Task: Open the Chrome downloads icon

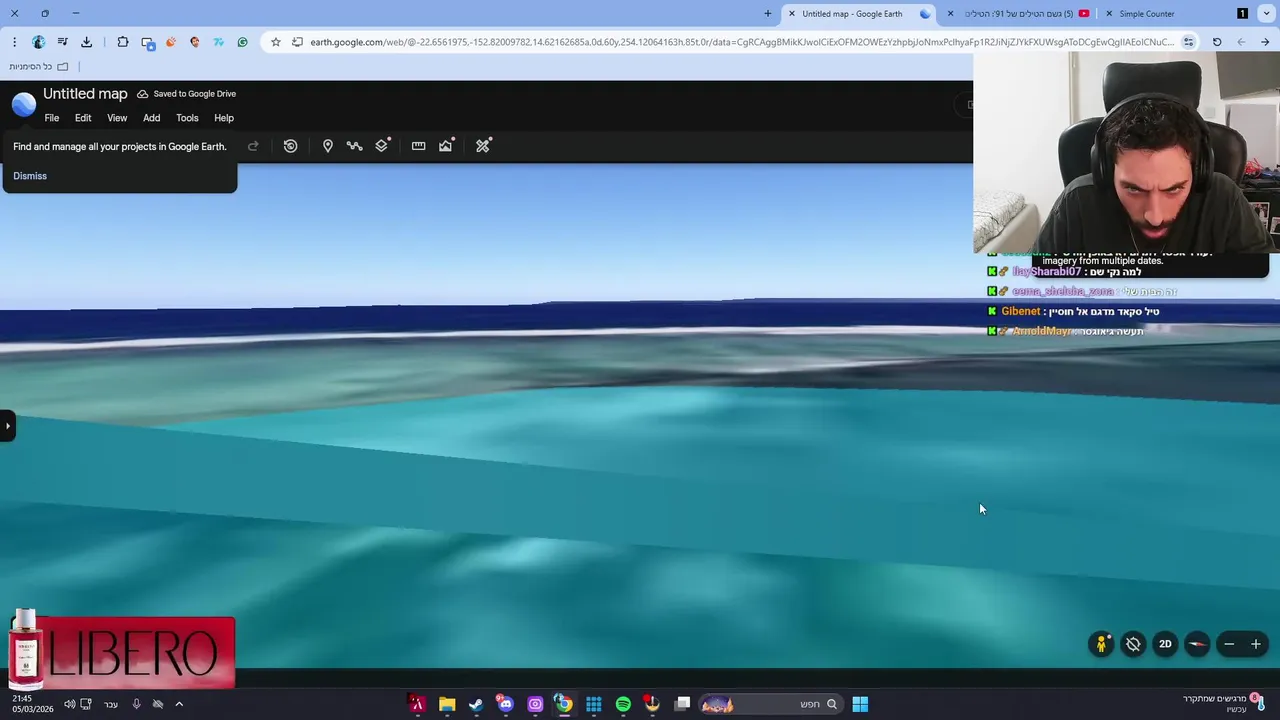Action: (x=86, y=42)
